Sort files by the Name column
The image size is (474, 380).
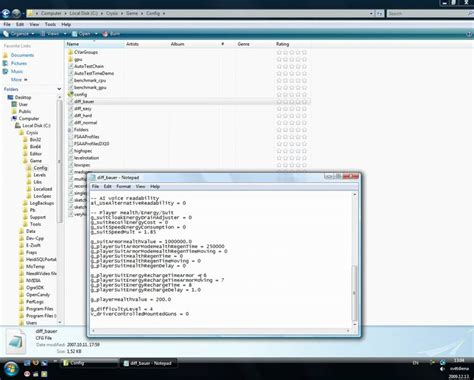click(95, 44)
